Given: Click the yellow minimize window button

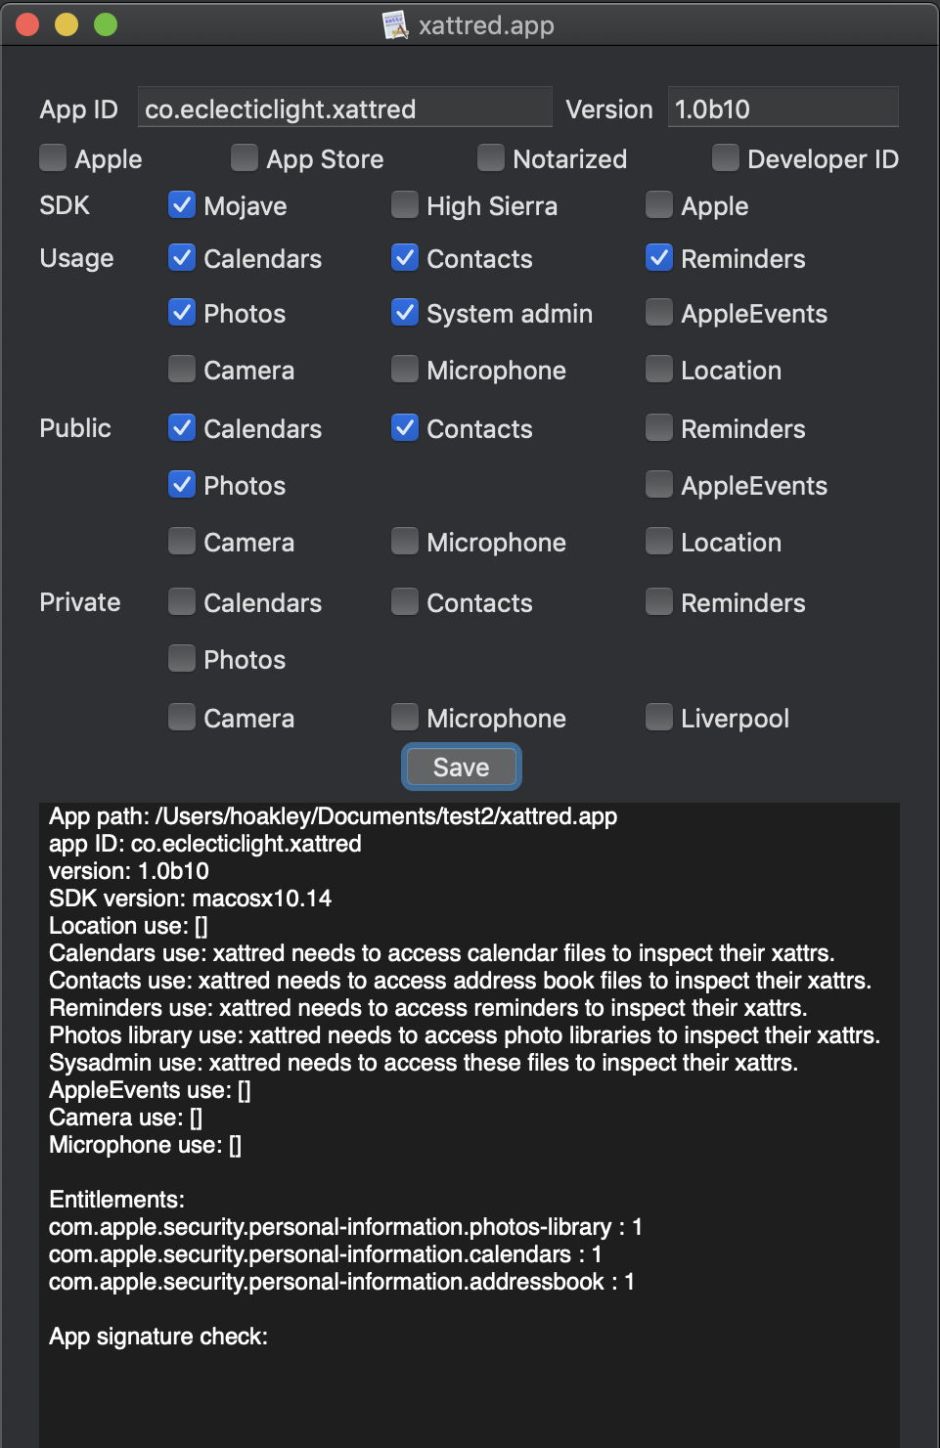Looking at the screenshot, I should pos(66,25).
